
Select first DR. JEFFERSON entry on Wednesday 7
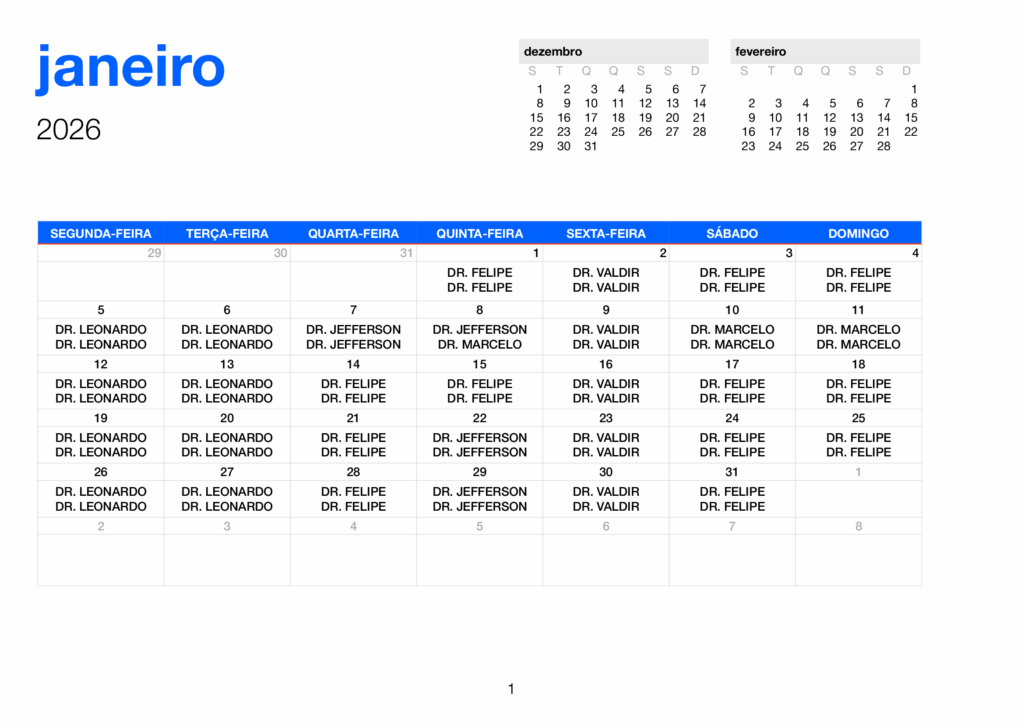tap(353, 329)
